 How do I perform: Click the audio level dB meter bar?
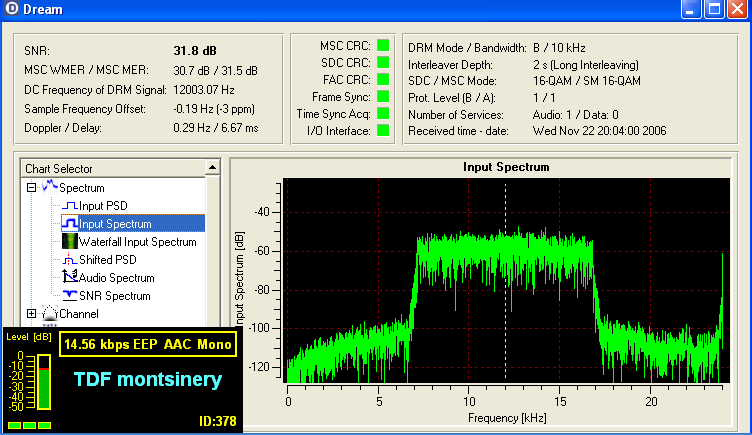(44, 382)
